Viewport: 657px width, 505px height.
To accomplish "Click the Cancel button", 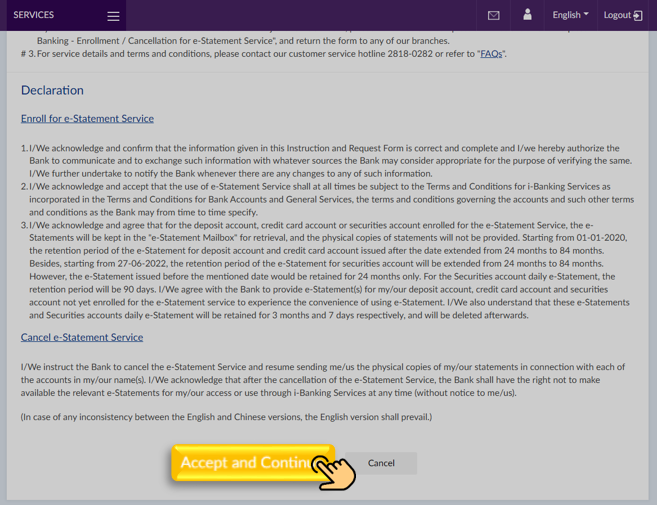I will 381,463.
